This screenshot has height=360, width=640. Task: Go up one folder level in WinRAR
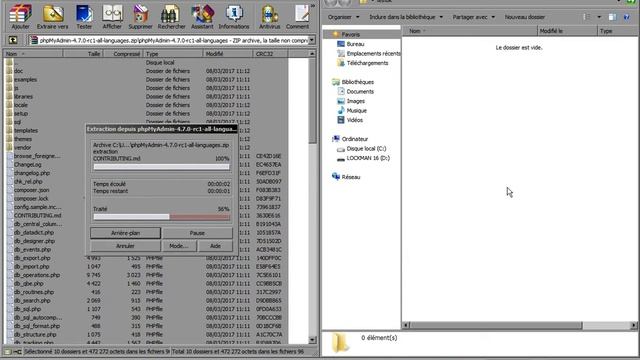(13, 40)
